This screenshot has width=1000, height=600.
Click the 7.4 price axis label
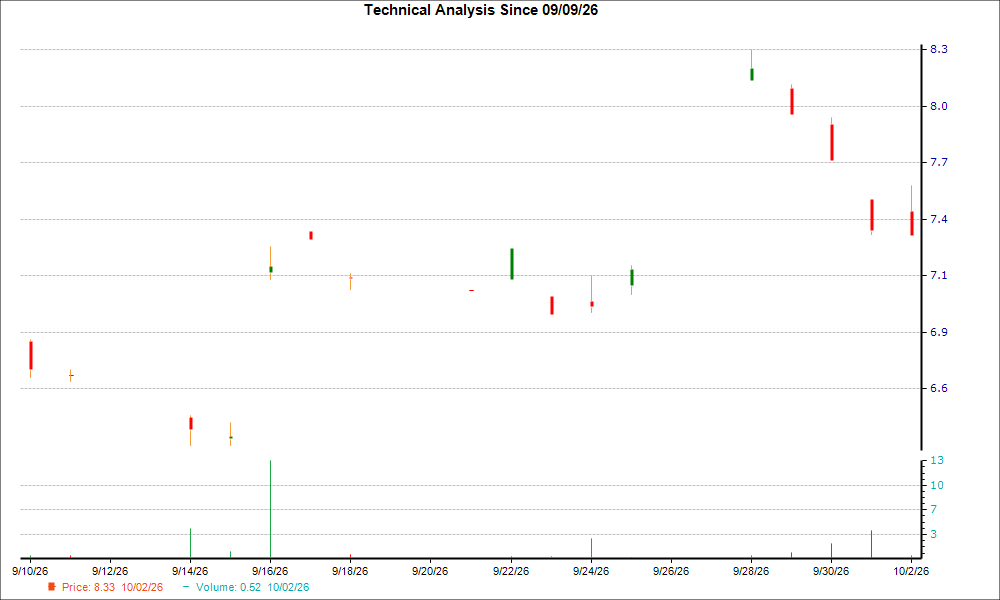click(938, 219)
